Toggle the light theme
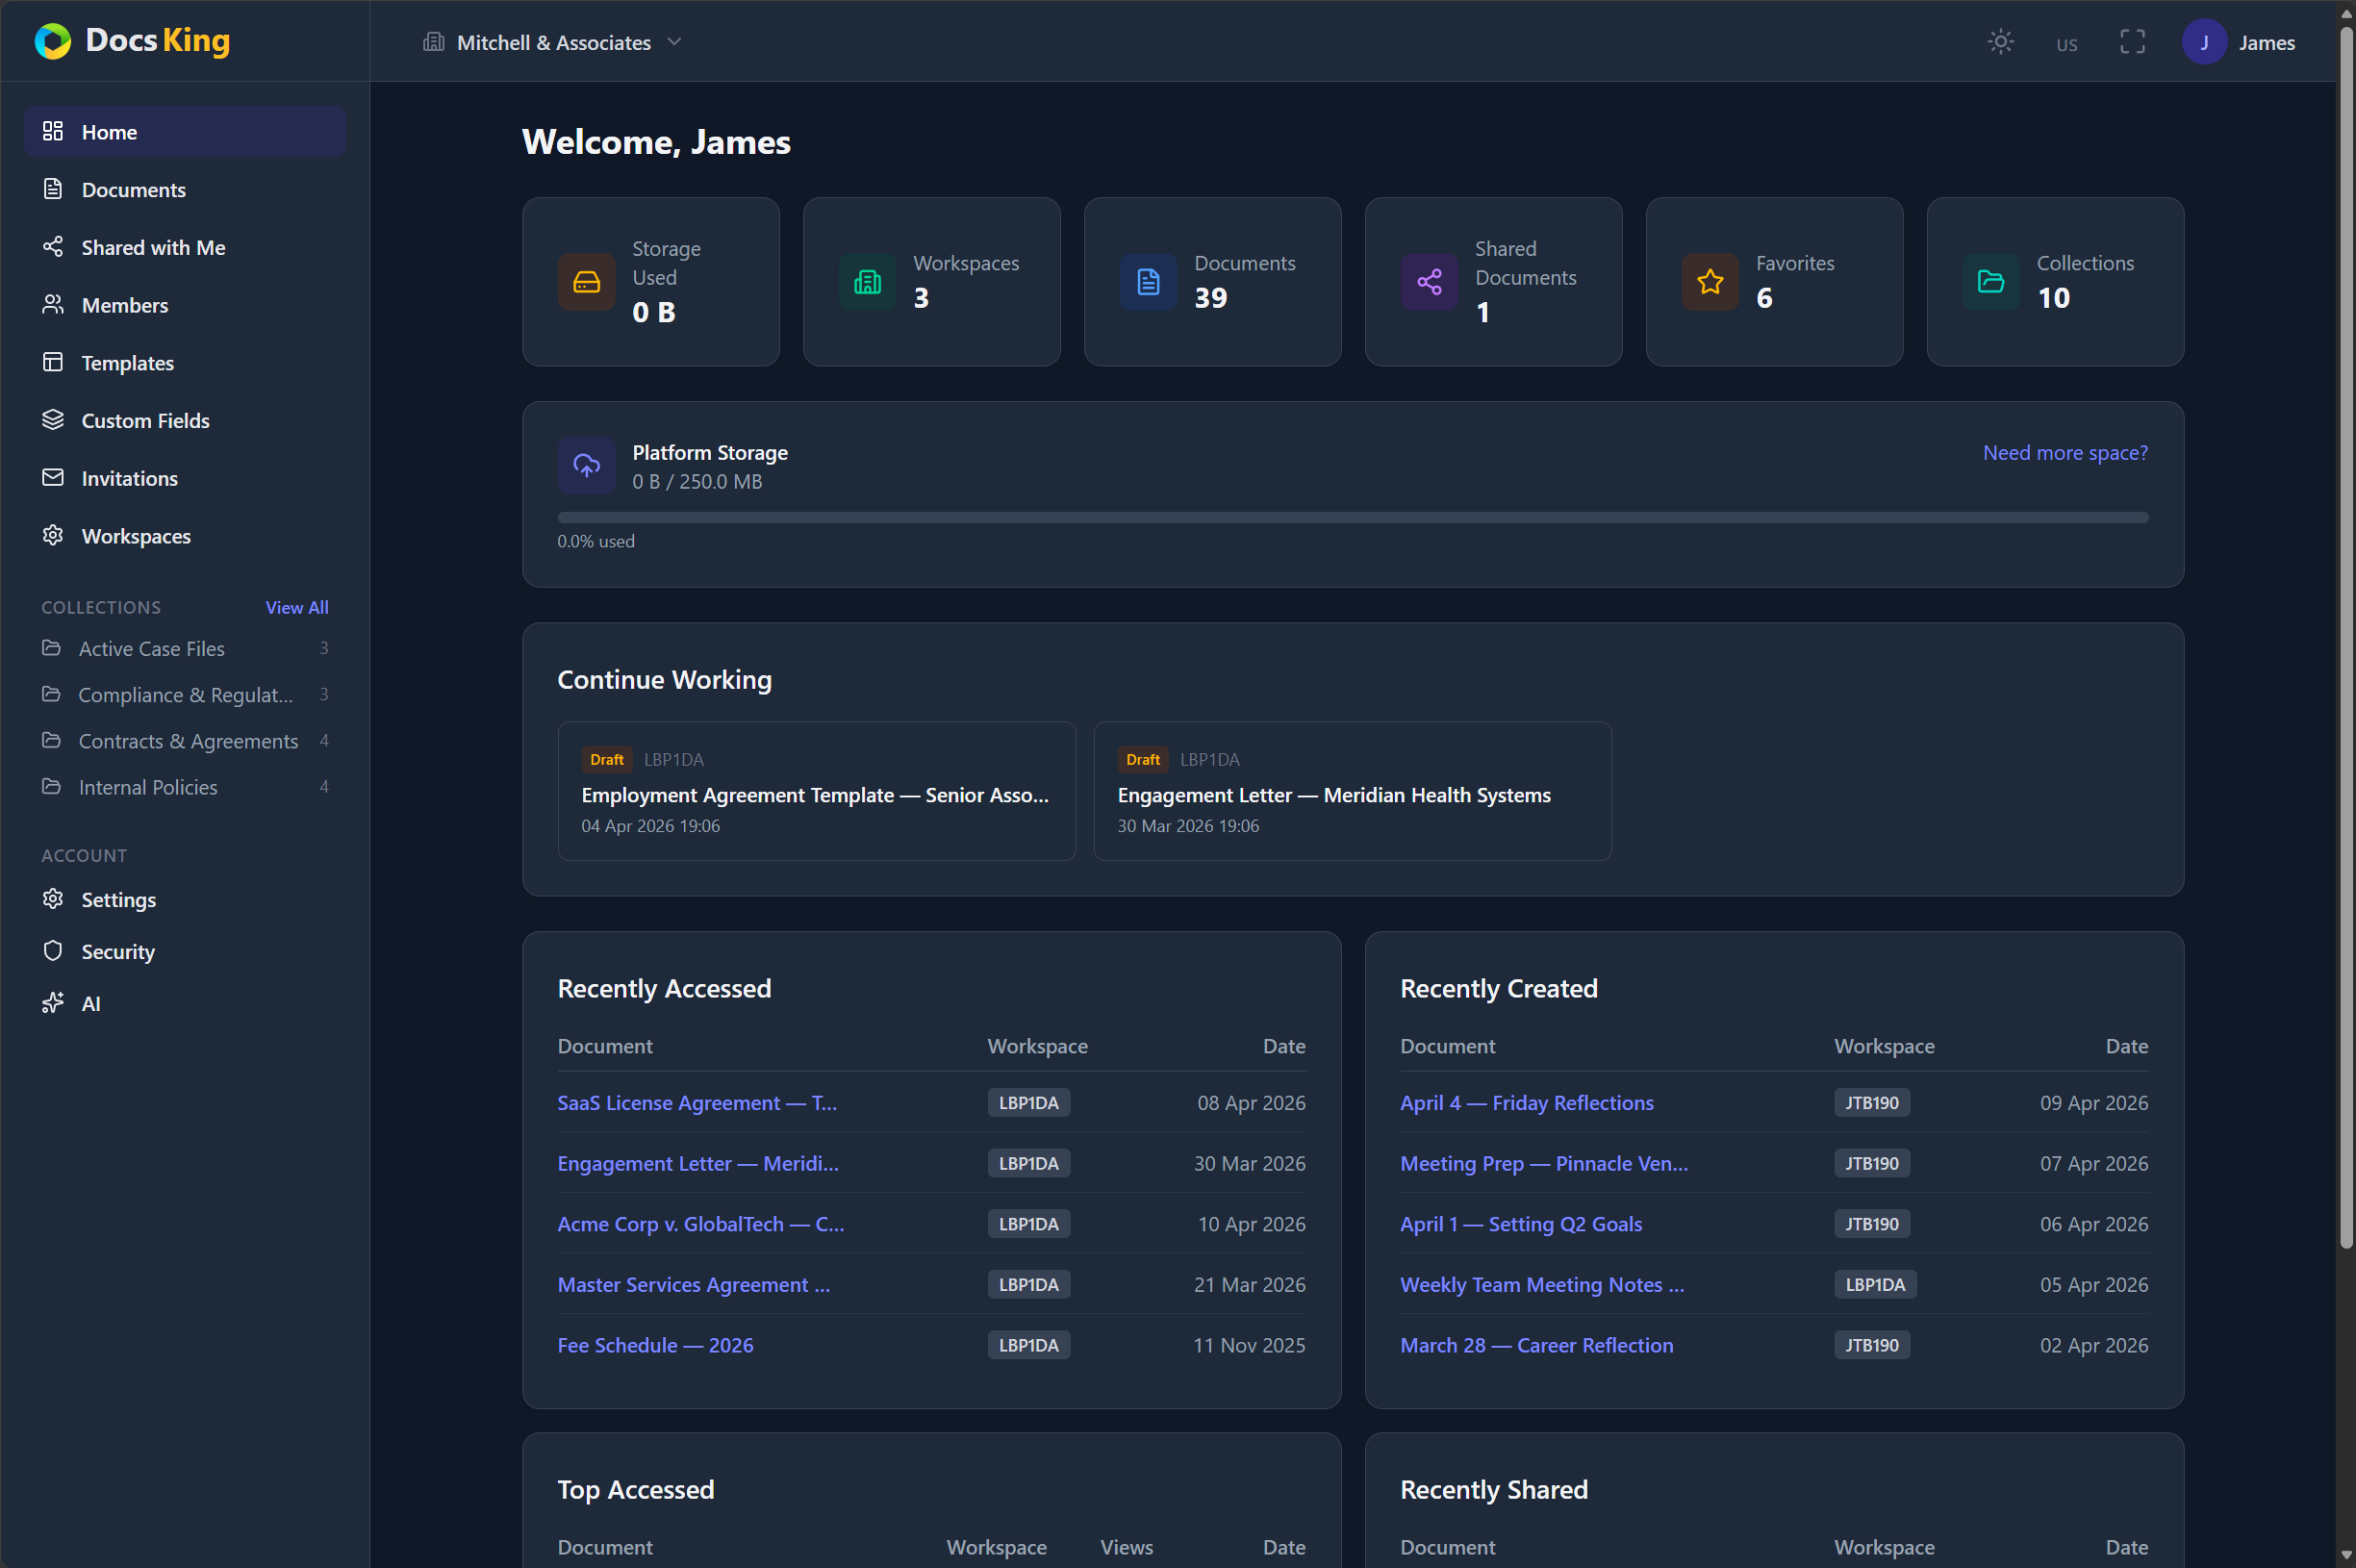Screen dimensions: 2356x1568 click(2000, 41)
